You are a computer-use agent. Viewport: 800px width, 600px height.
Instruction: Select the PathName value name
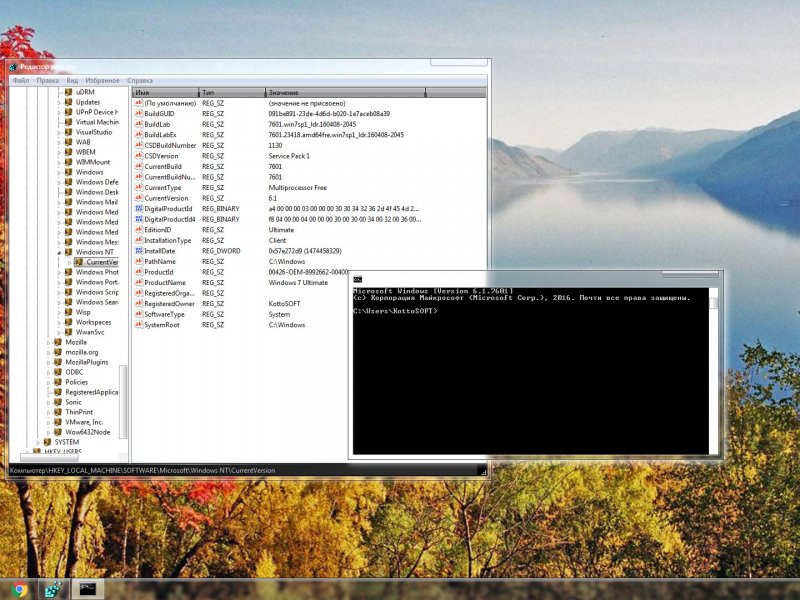tap(160, 261)
